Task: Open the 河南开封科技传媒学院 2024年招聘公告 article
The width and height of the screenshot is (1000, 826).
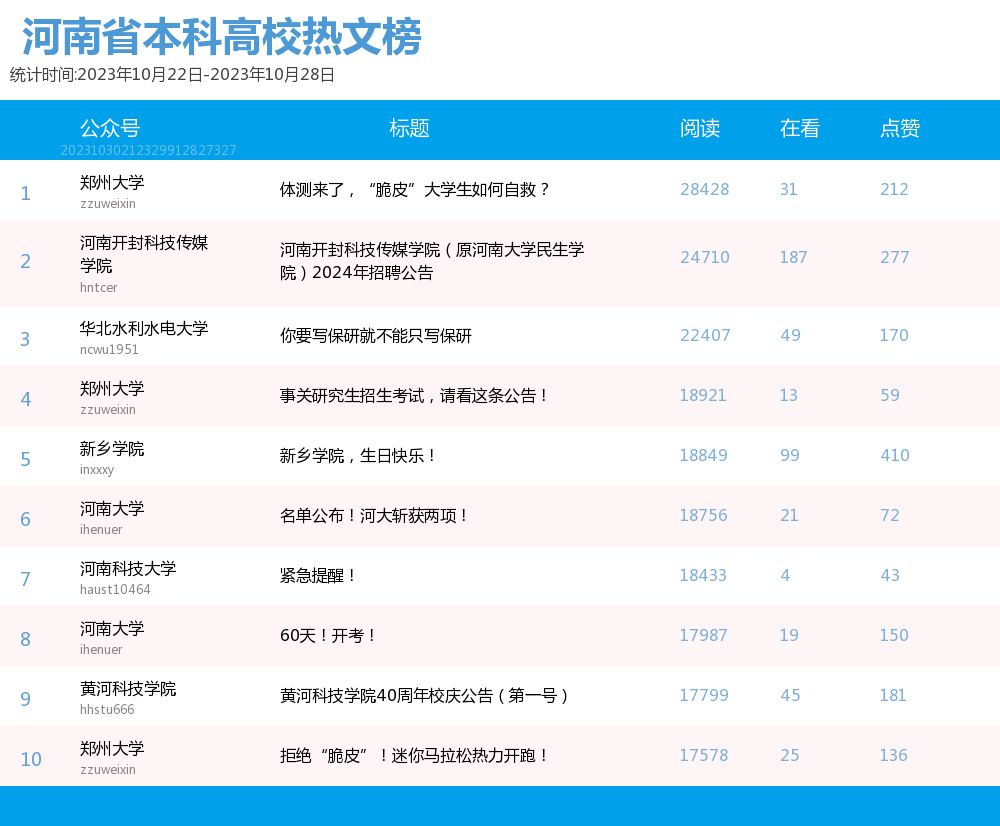Action: (x=432, y=261)
